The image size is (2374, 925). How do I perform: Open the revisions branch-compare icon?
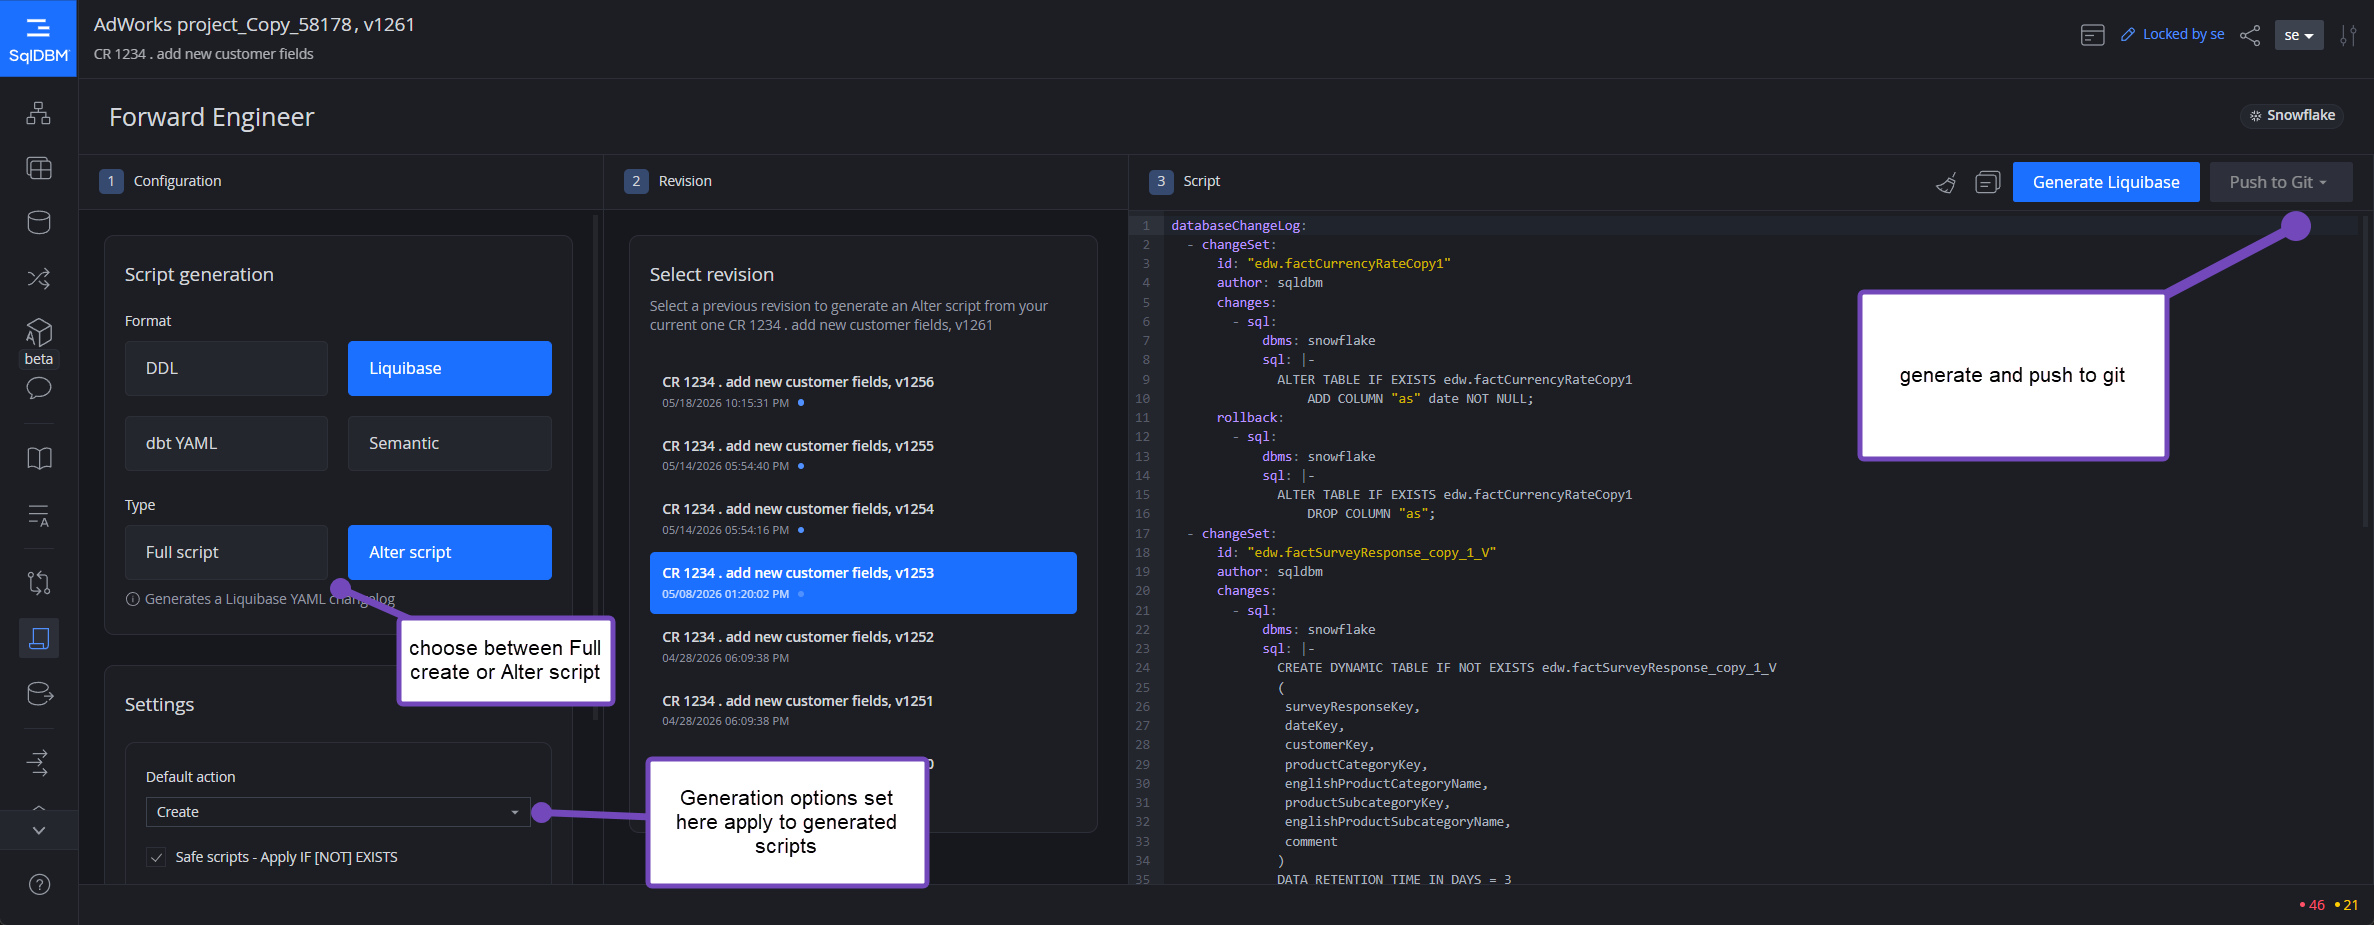pos(38,582)
